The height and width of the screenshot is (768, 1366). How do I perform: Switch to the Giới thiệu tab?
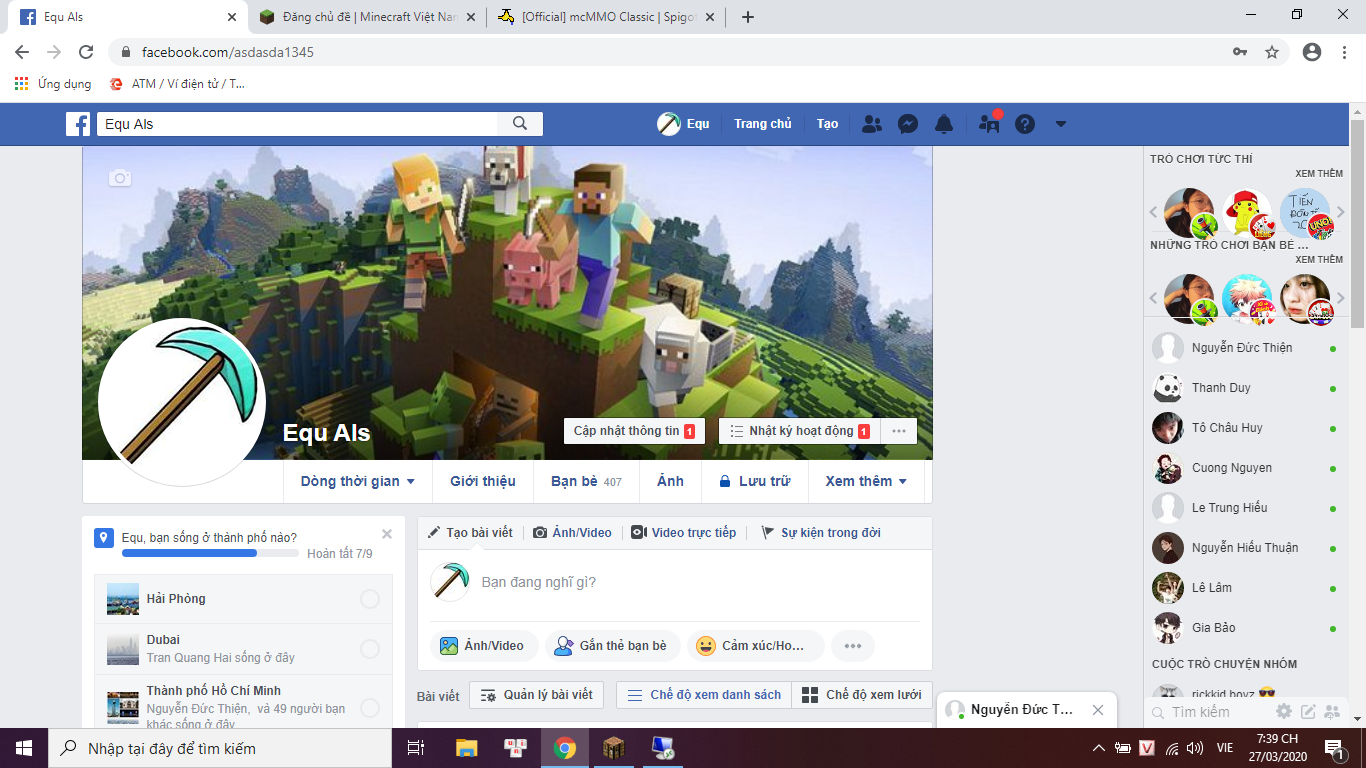pos(483,481)
